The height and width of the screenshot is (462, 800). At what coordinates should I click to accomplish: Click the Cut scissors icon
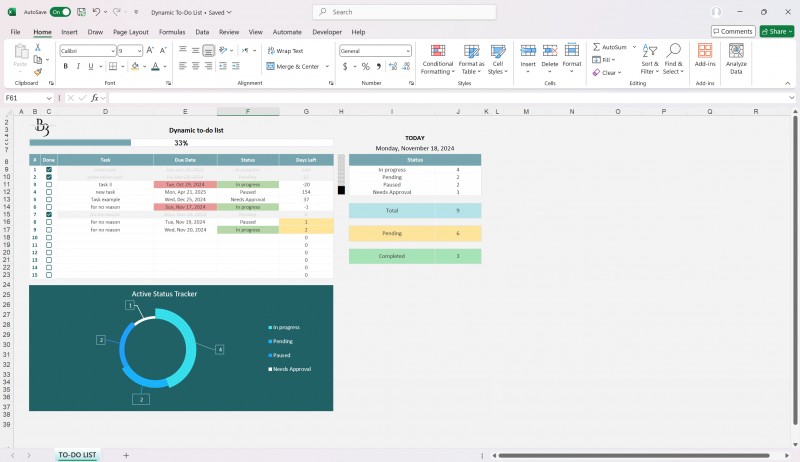tap(37, 47)
